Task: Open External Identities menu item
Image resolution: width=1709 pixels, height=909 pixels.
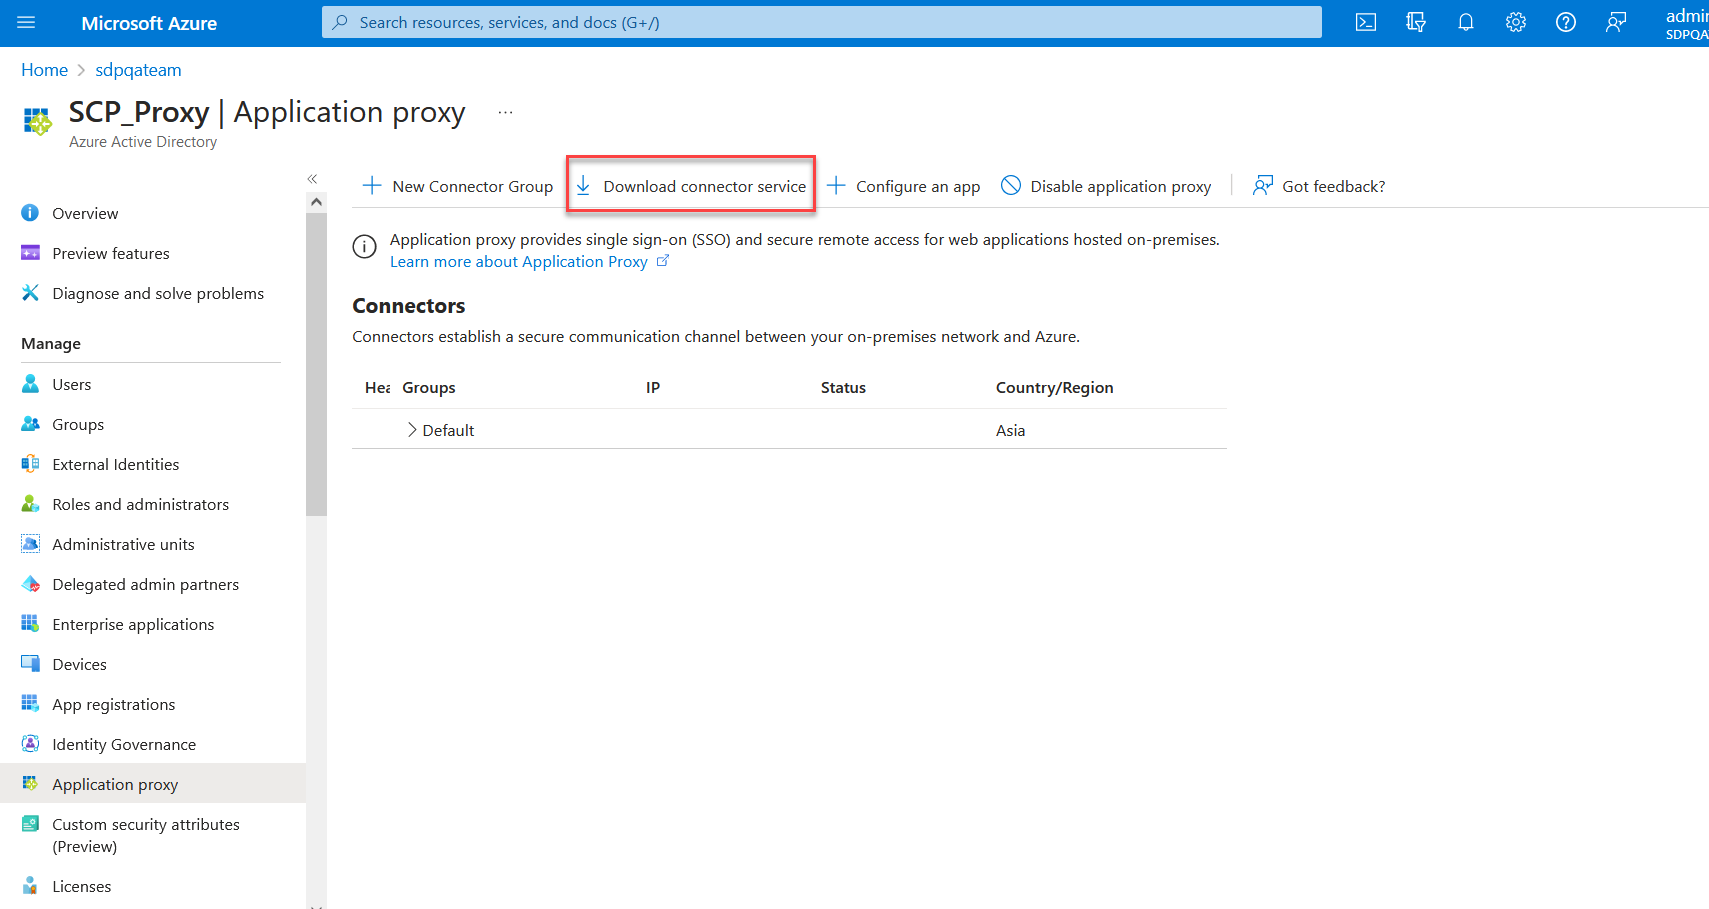Action: pyautogui.click(x=116, y=464)
